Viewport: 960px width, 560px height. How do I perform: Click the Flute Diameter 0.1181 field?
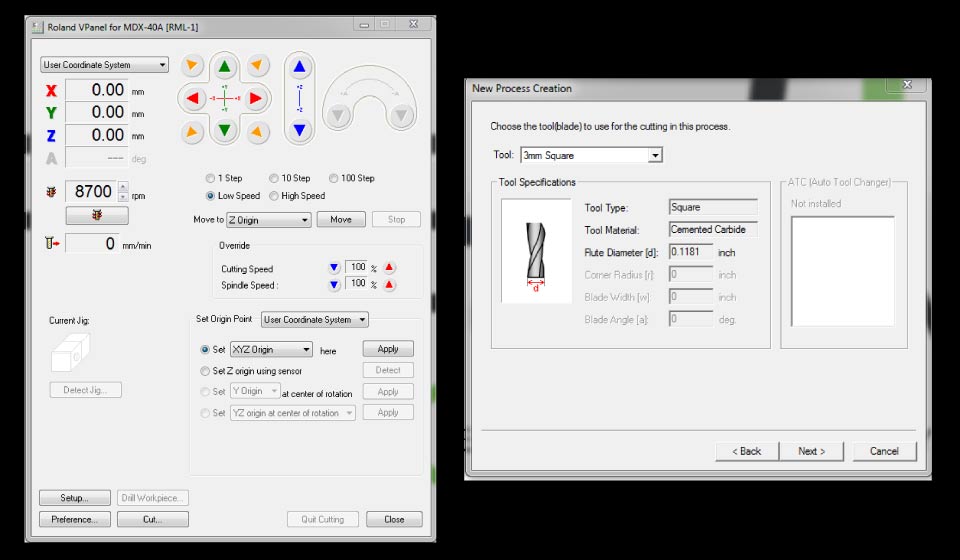[691, 252]
